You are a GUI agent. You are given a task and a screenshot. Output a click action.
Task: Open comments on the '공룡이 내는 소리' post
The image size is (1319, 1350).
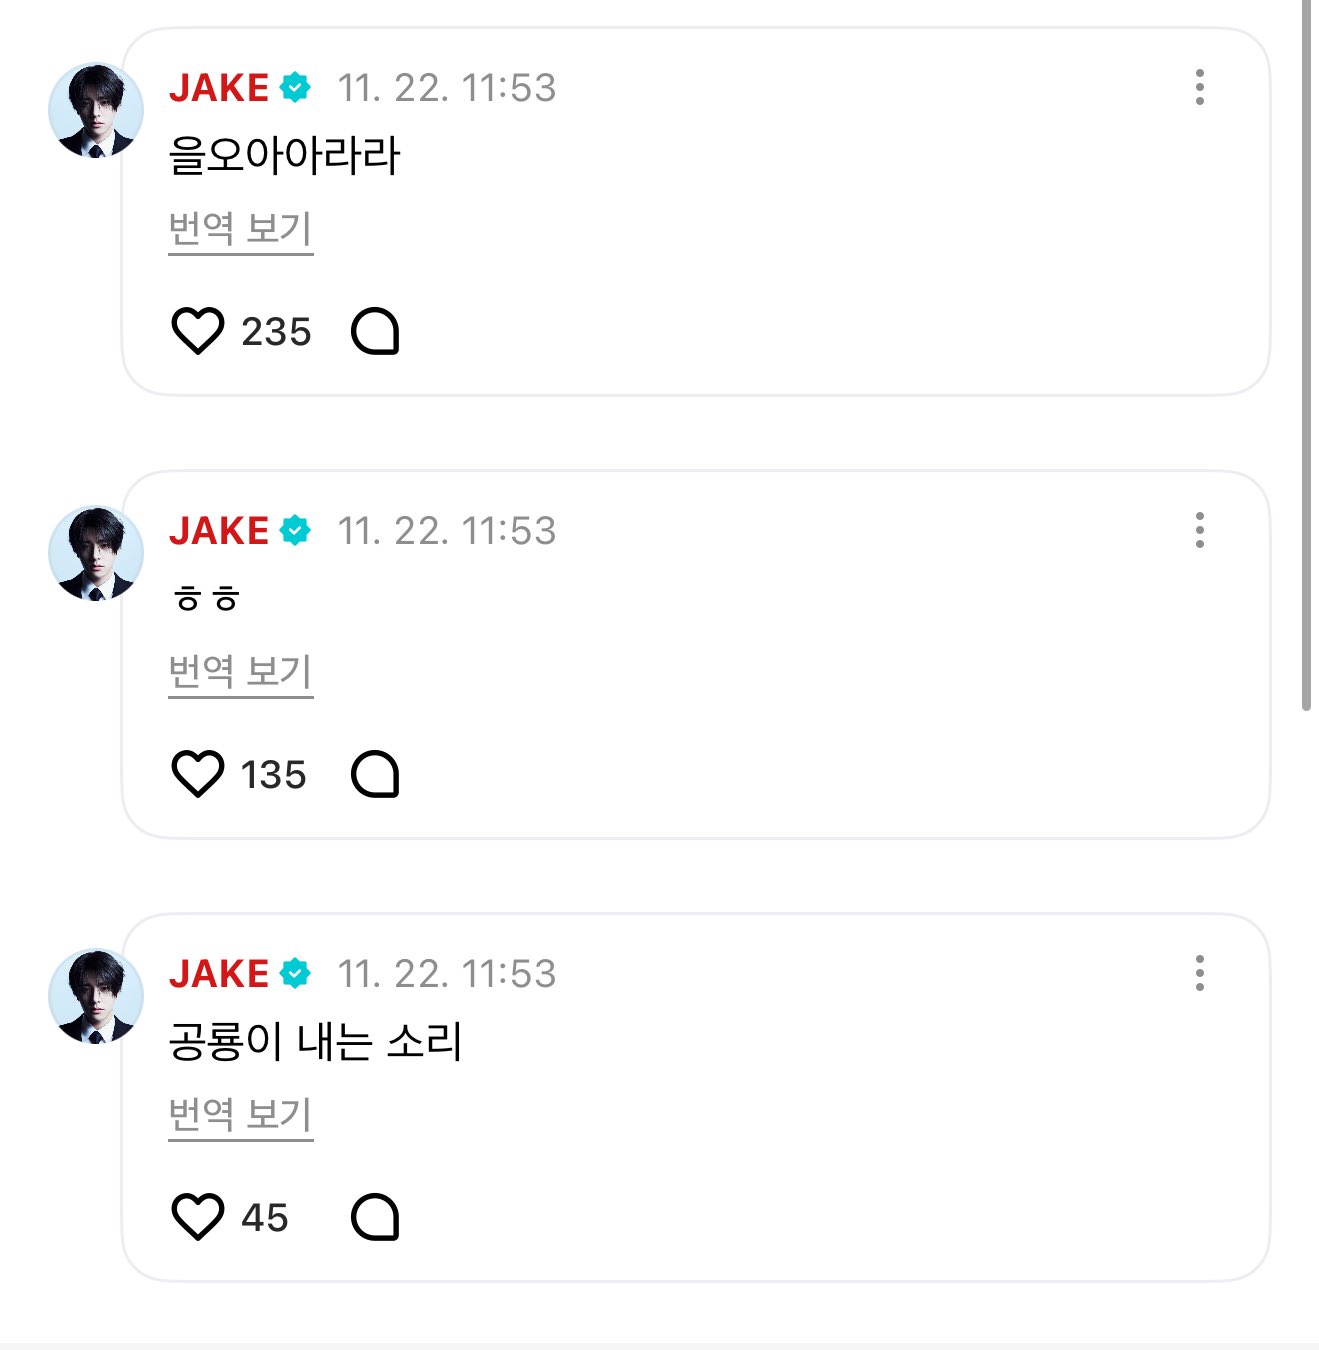[x=375, y=1217]
